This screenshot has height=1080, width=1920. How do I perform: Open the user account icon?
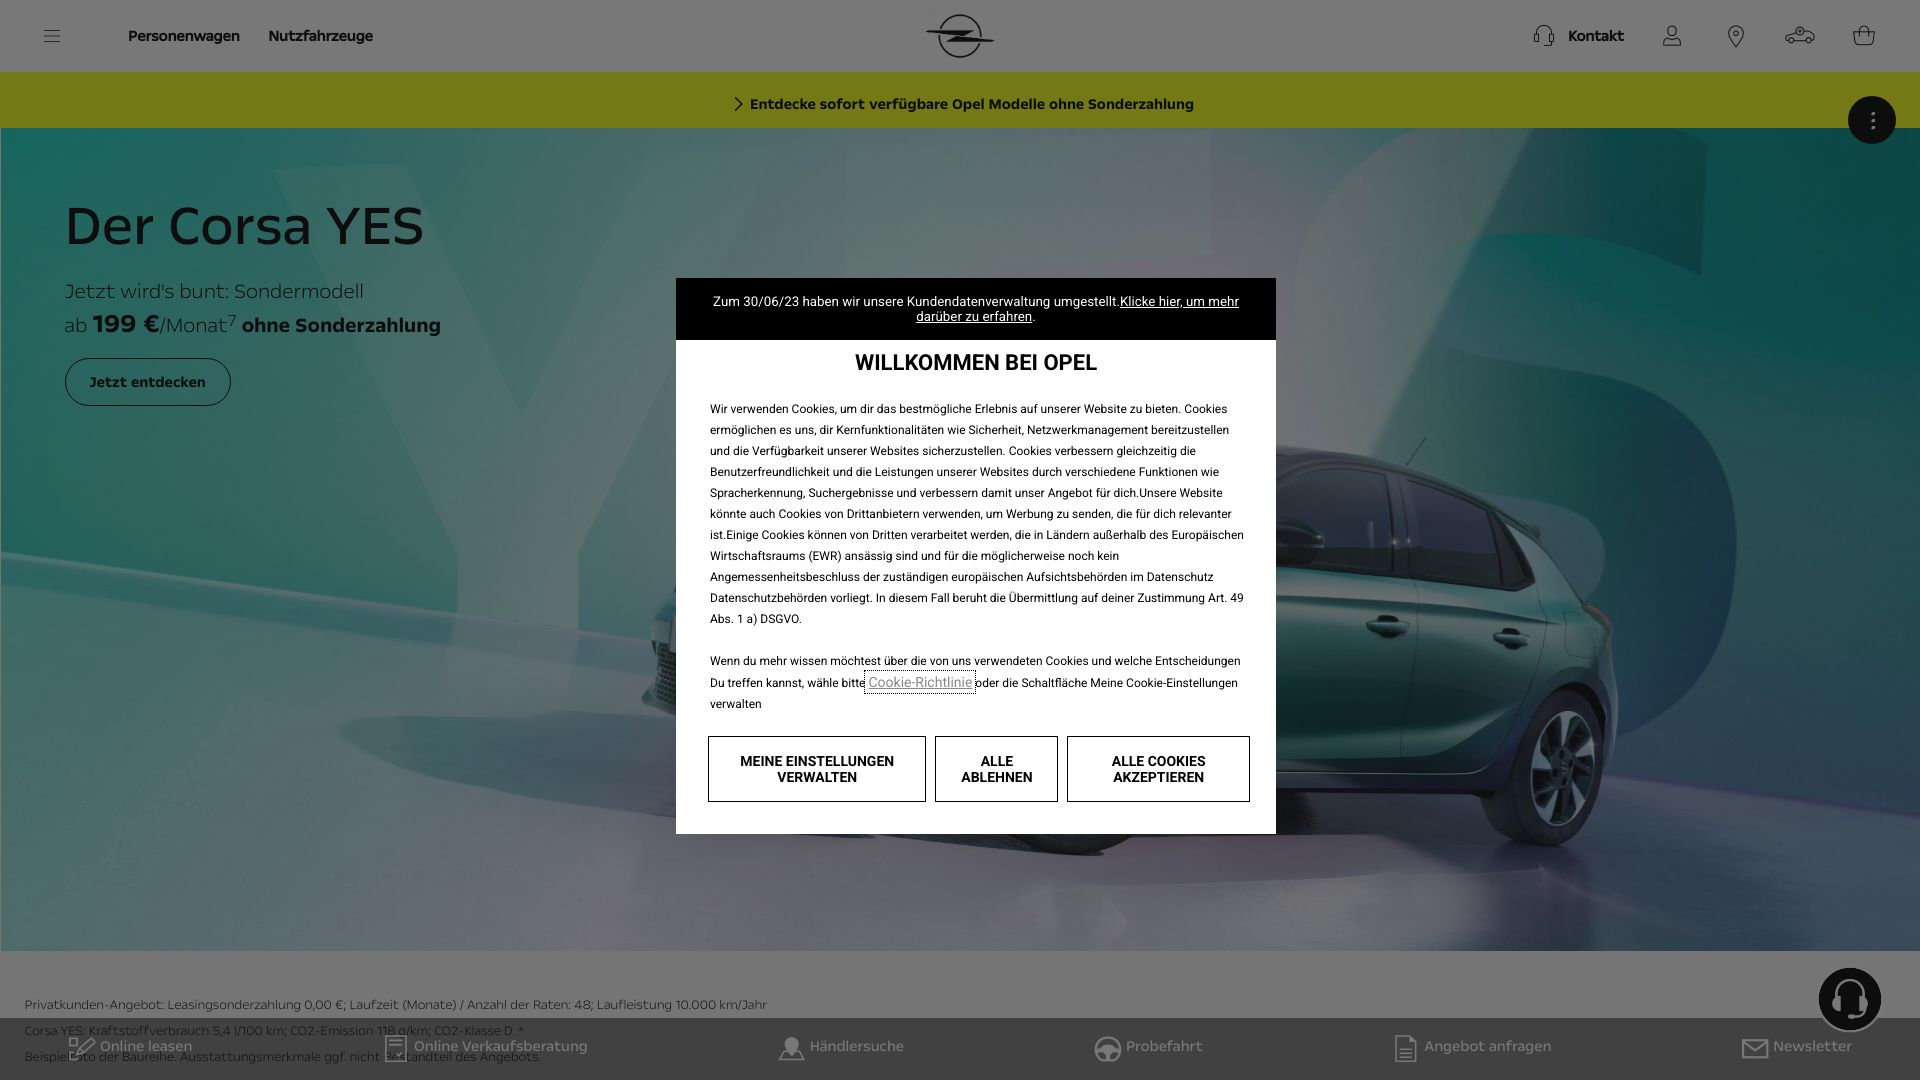(1672, 36)
